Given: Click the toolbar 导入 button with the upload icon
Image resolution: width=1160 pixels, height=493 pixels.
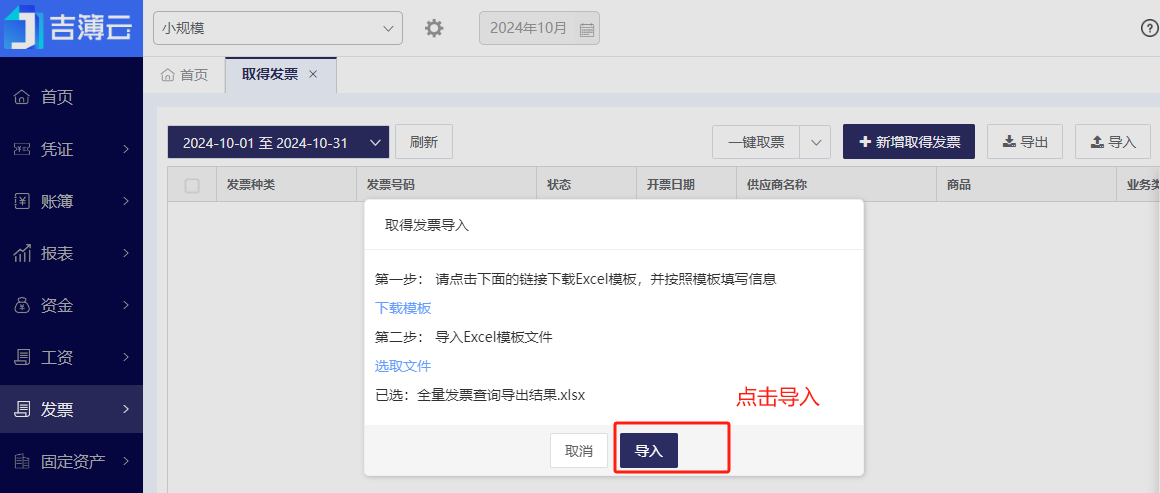Looking at the screenshot, I should pos(1113,142).
